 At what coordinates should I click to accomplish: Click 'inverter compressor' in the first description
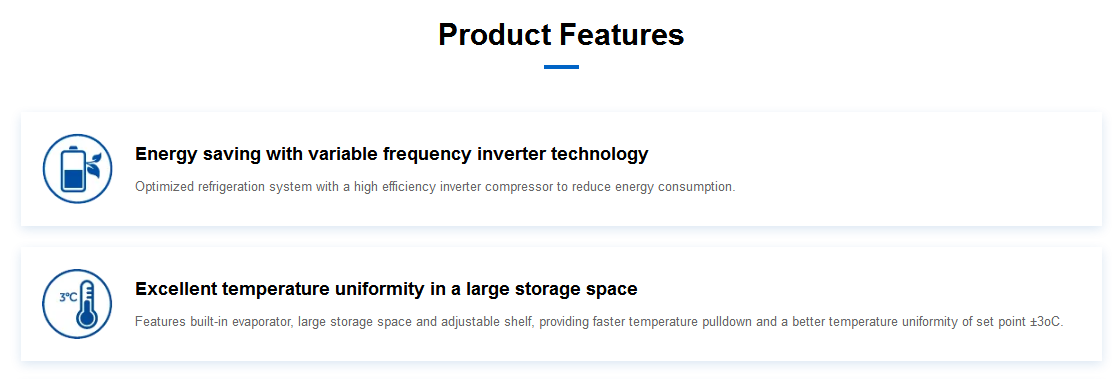point(495,187)
